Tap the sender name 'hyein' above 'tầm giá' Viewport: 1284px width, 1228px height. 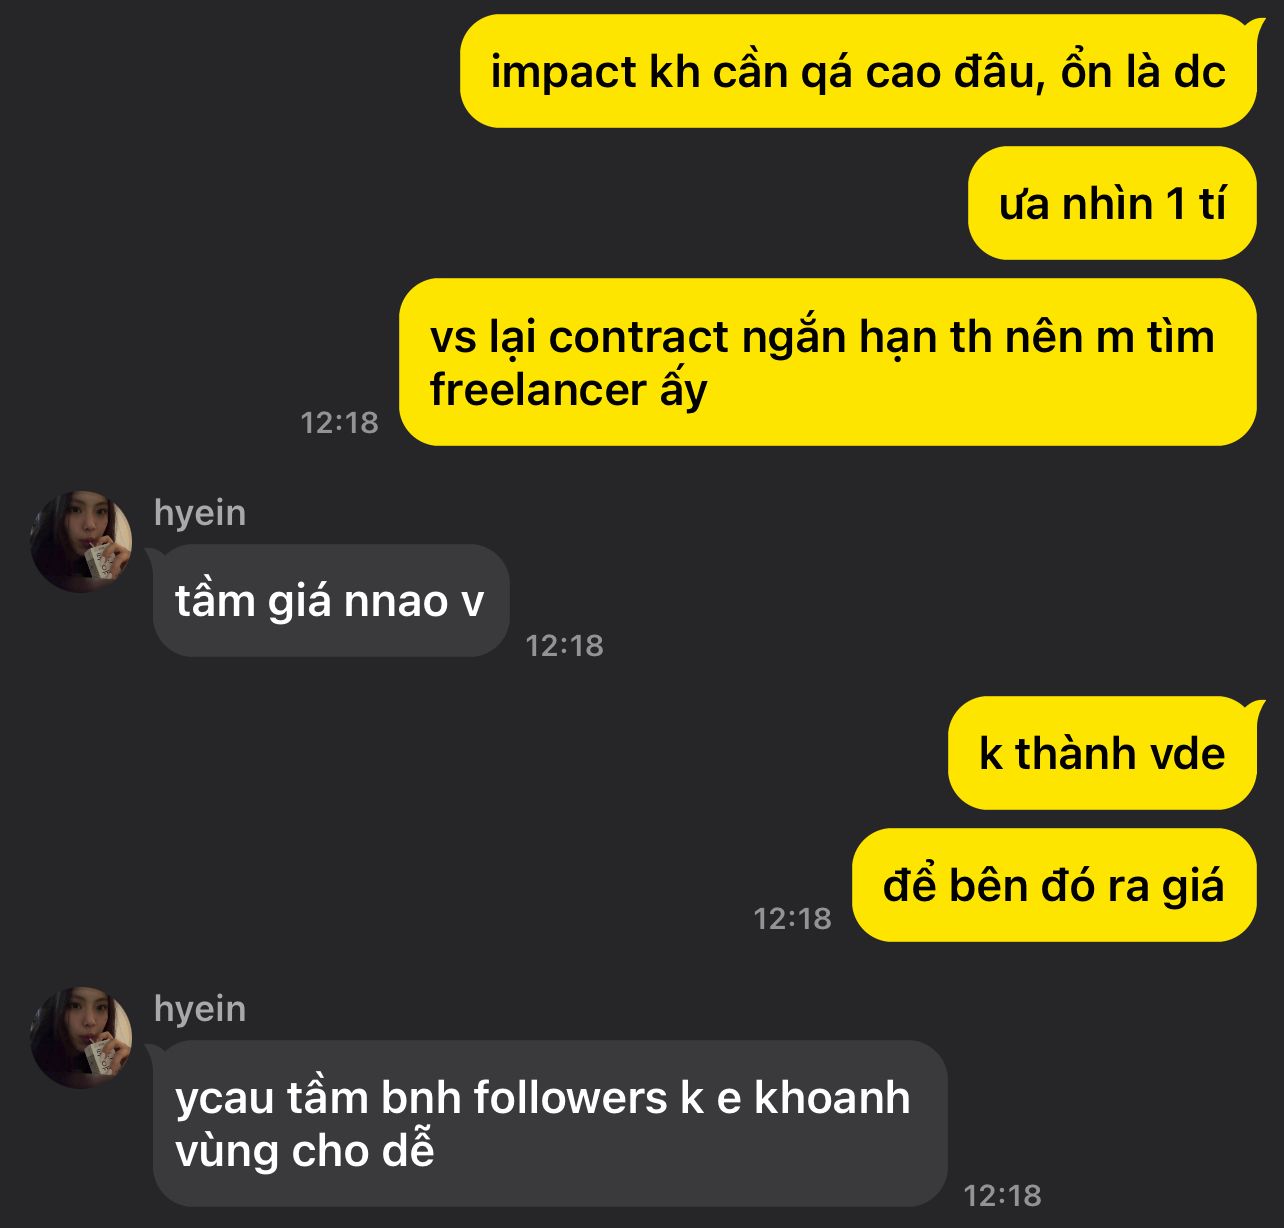200,512
